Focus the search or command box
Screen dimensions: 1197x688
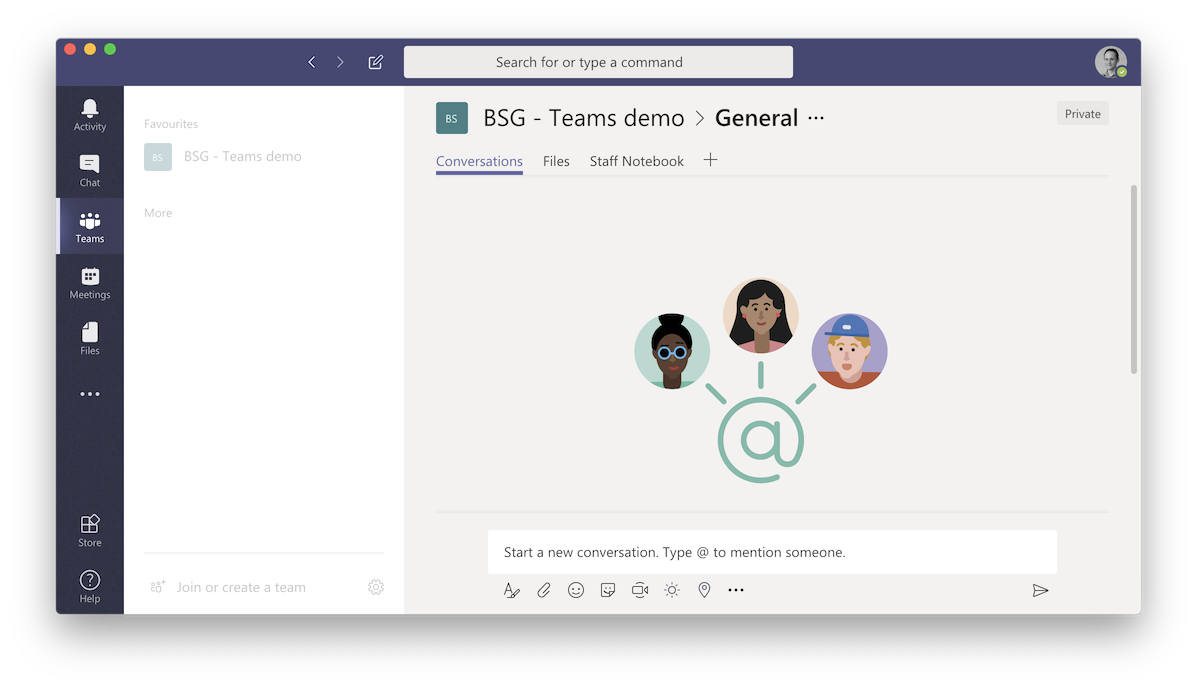(x=598, y=62)
